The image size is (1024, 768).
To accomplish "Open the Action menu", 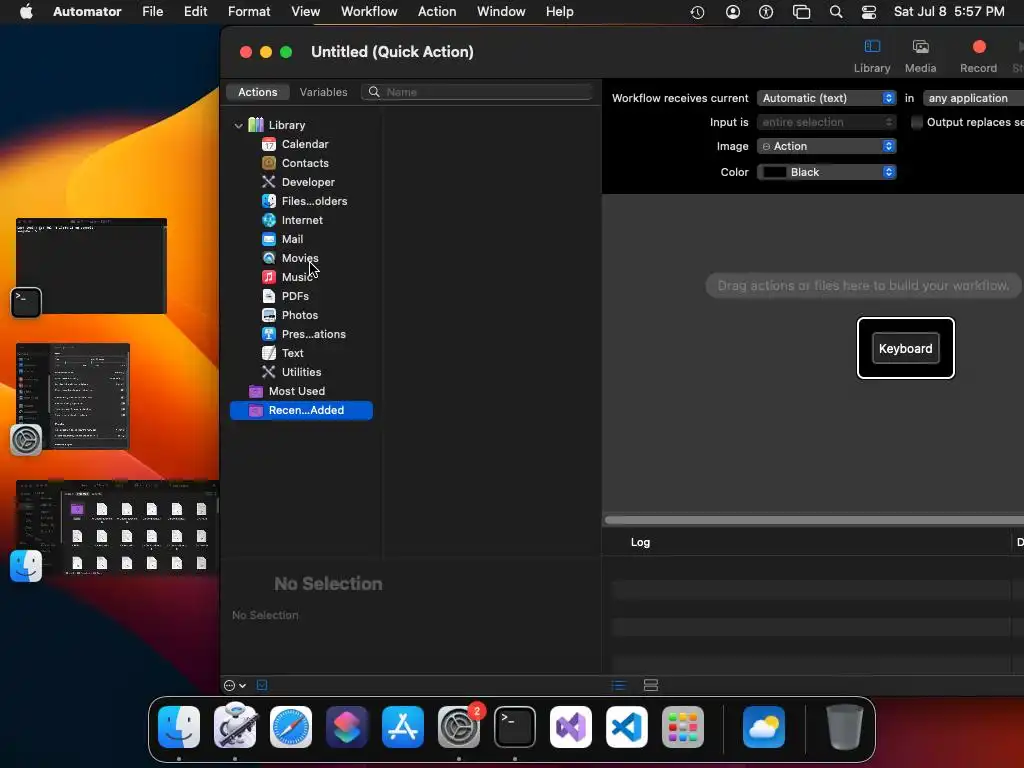I will pos(437,11).
